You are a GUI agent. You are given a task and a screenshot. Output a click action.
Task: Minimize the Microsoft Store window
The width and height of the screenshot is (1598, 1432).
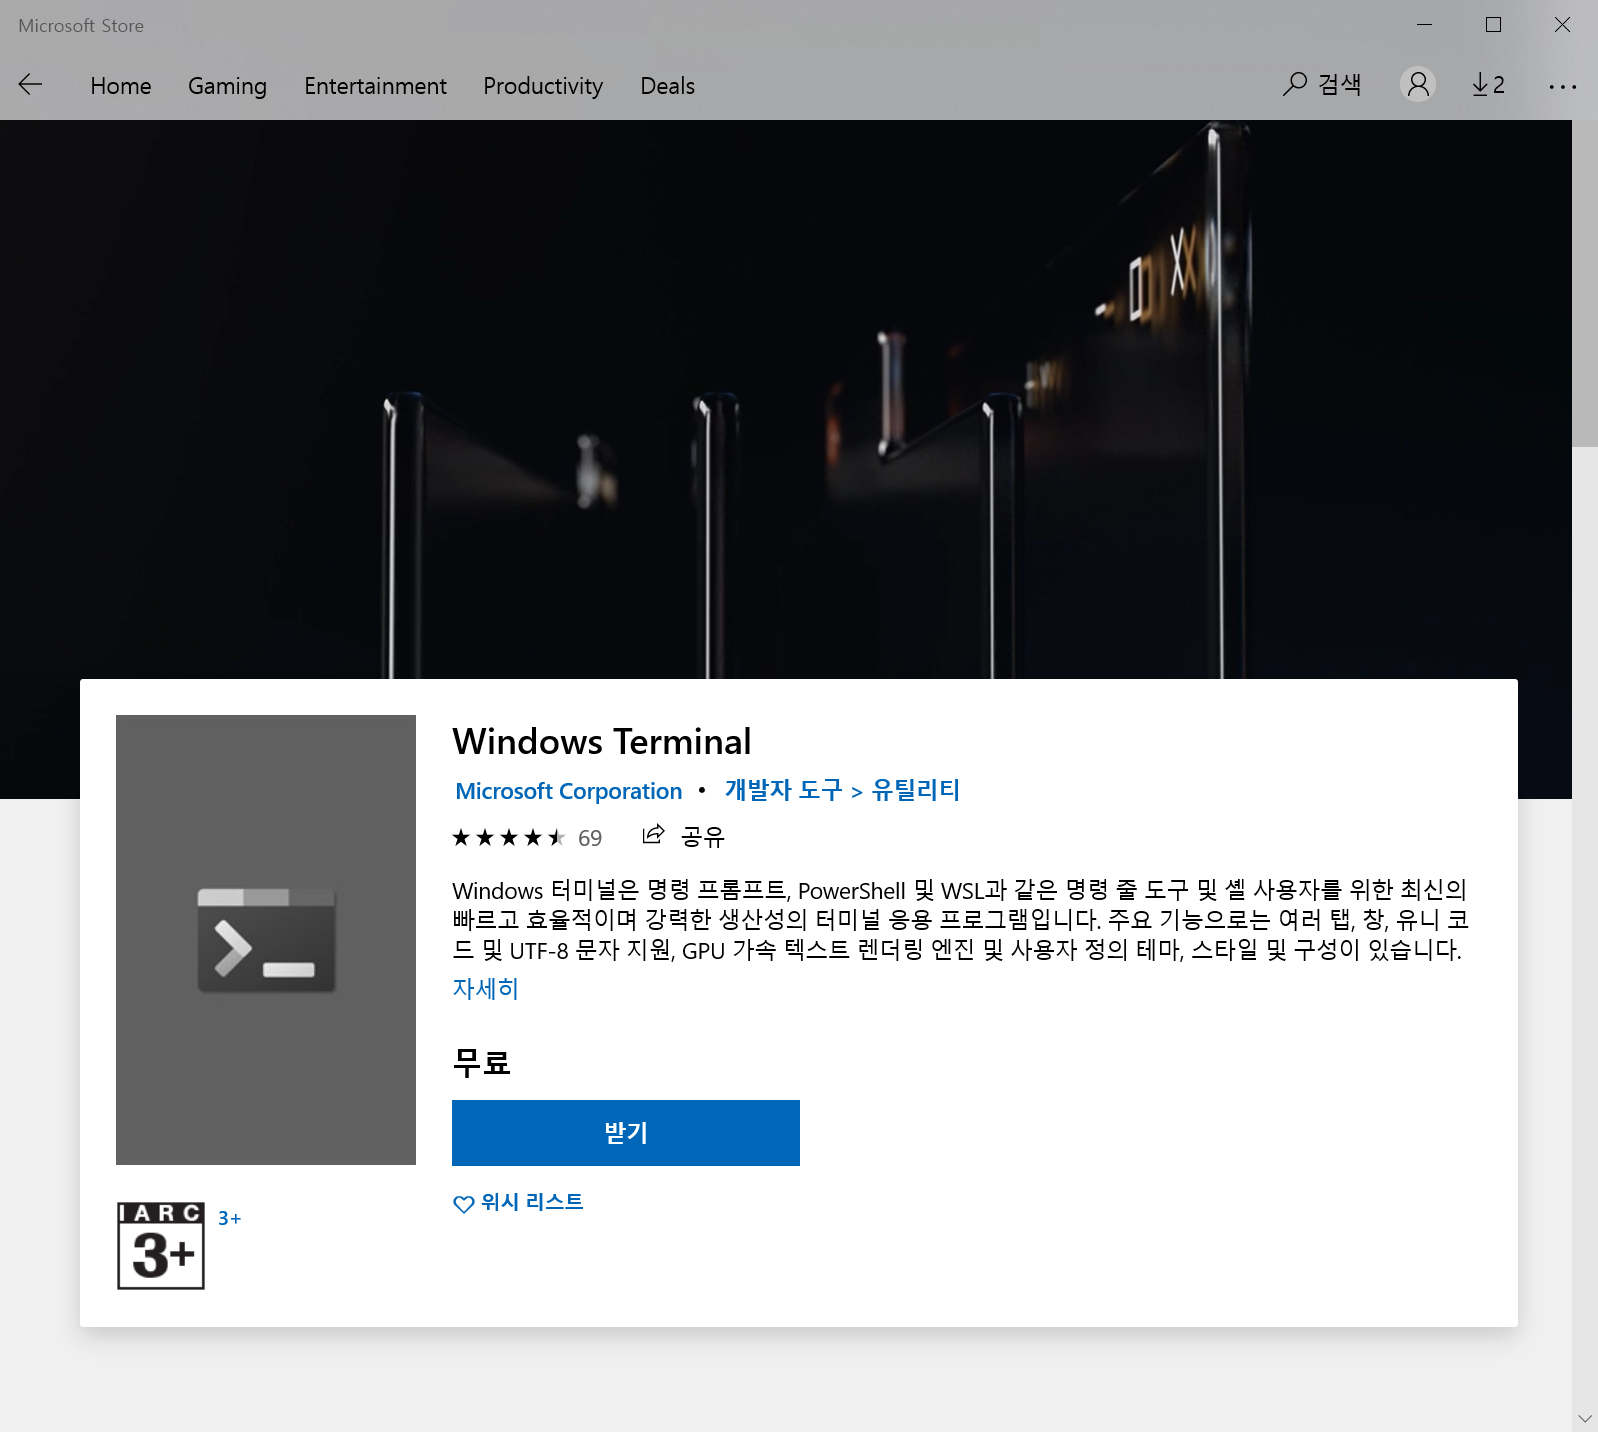1425,25
